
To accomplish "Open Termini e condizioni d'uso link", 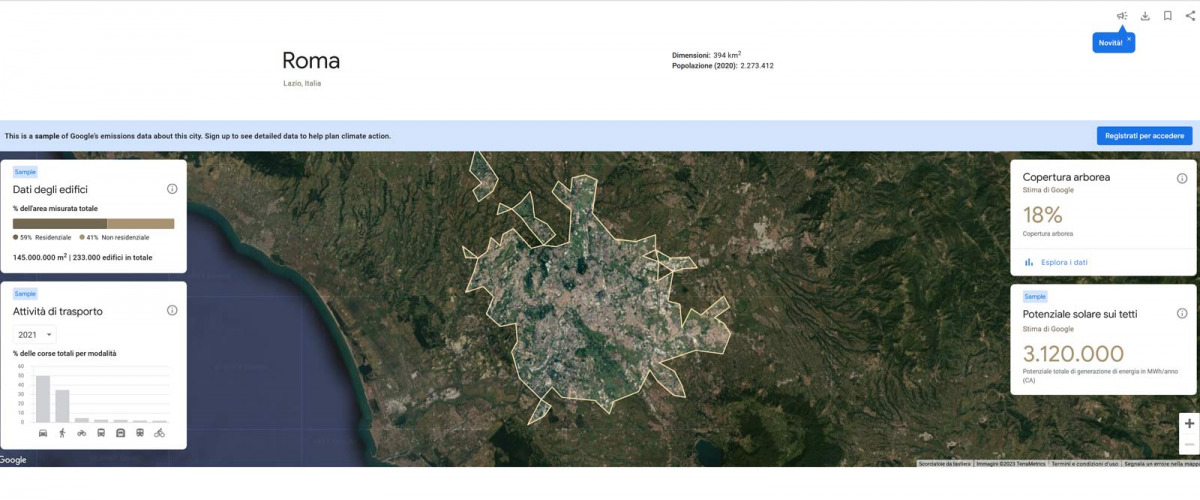I will pyautogui.click(x=1084, y=464).
